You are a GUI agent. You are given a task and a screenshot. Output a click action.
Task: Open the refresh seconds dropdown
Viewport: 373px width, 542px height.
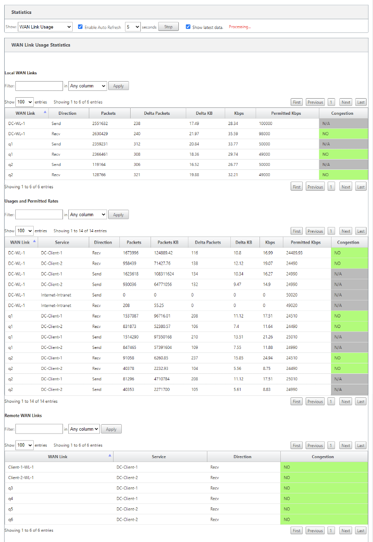(133, 27)
